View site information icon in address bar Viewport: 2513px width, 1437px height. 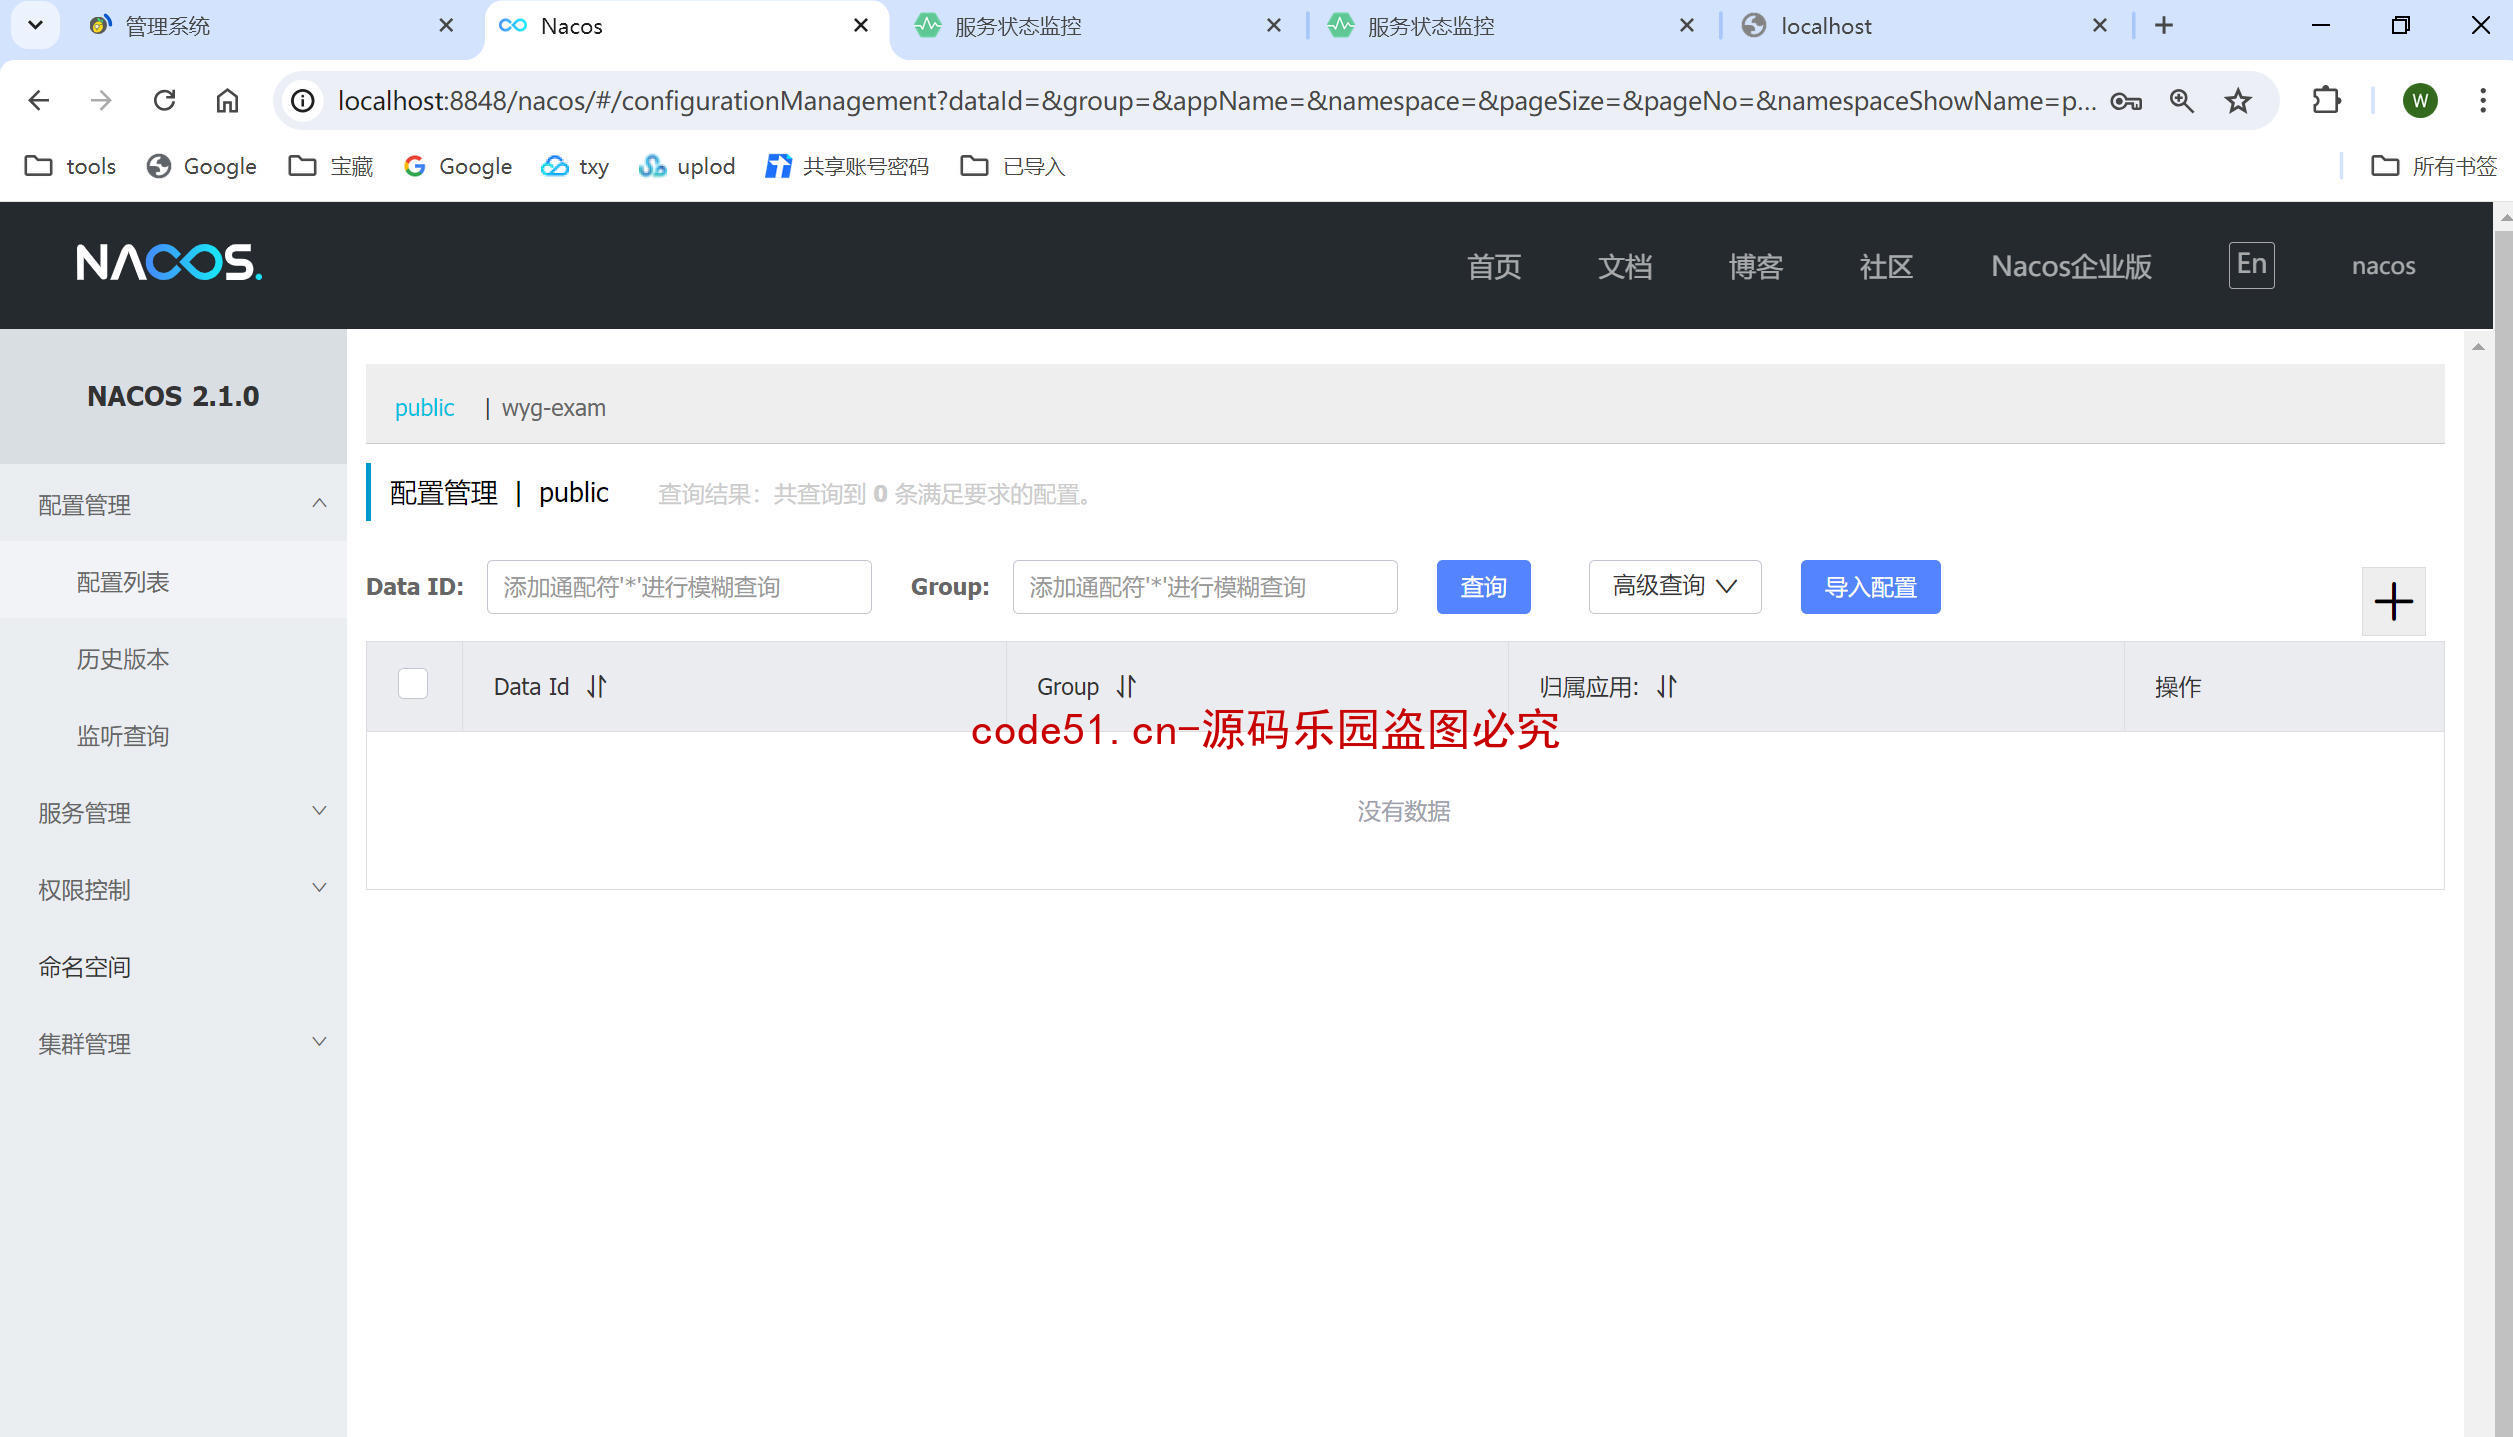tap(303, 100)
